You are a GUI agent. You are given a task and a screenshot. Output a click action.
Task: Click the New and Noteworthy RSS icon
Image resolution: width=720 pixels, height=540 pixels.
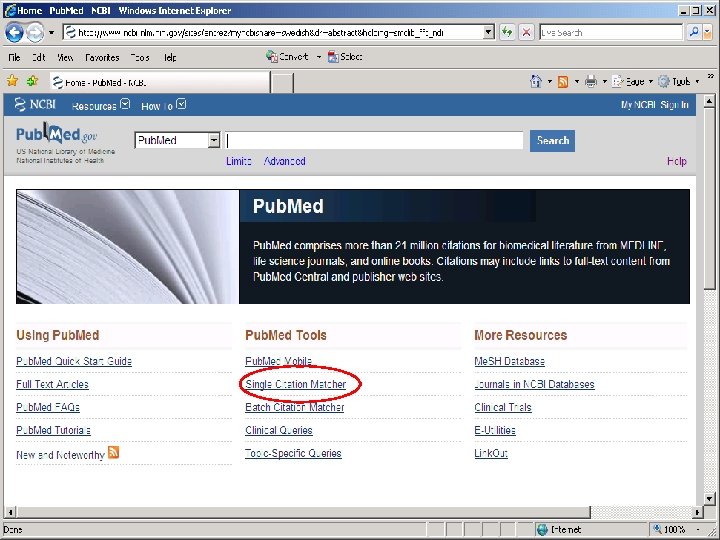113,452
